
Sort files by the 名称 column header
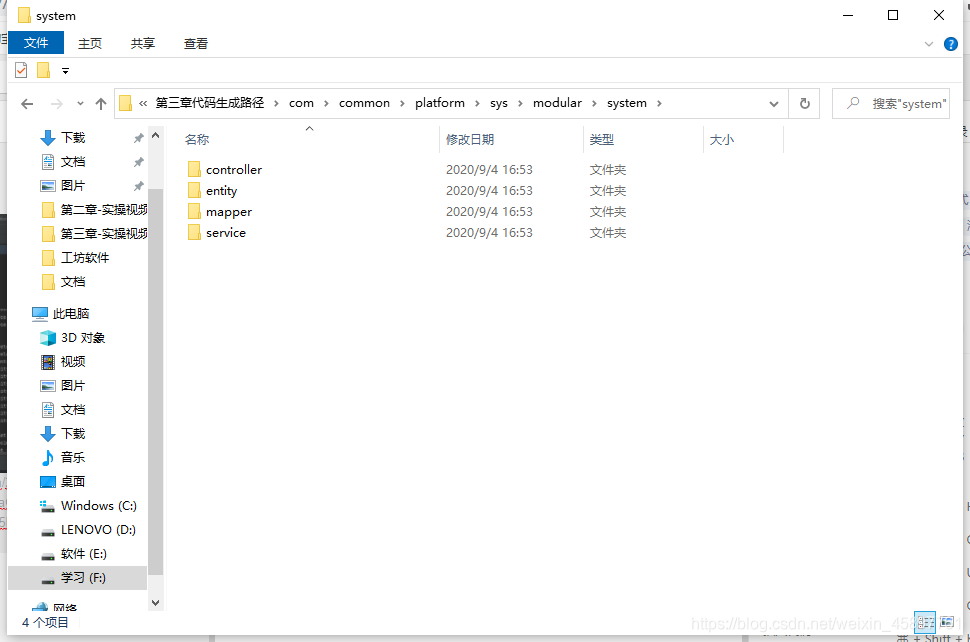coord(196,139)
